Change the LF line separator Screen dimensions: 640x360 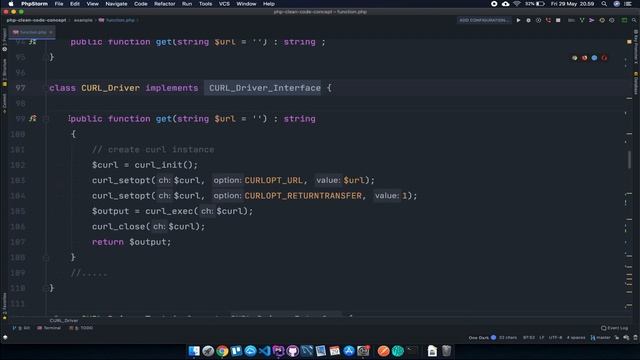[x=542, y=338]
